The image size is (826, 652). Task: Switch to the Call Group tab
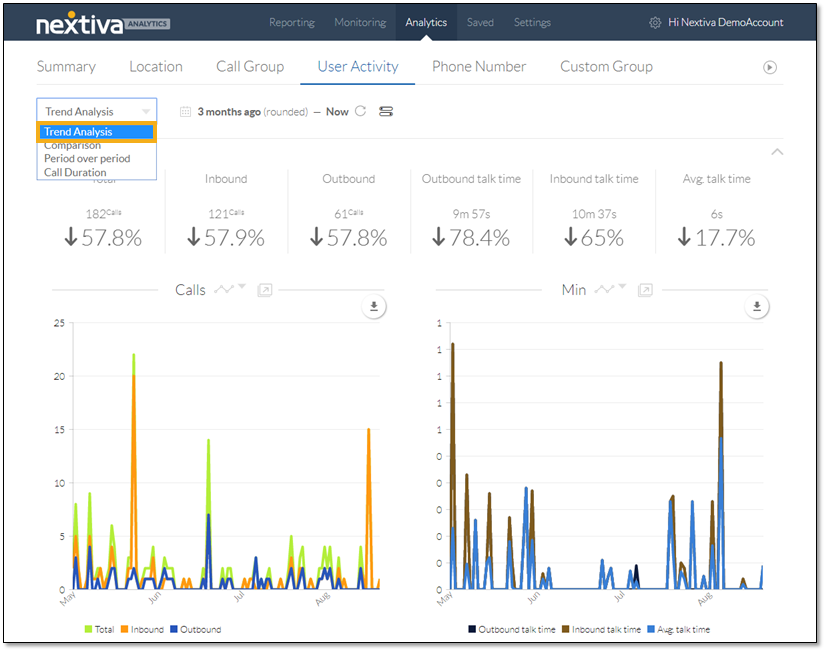point(250,67)
